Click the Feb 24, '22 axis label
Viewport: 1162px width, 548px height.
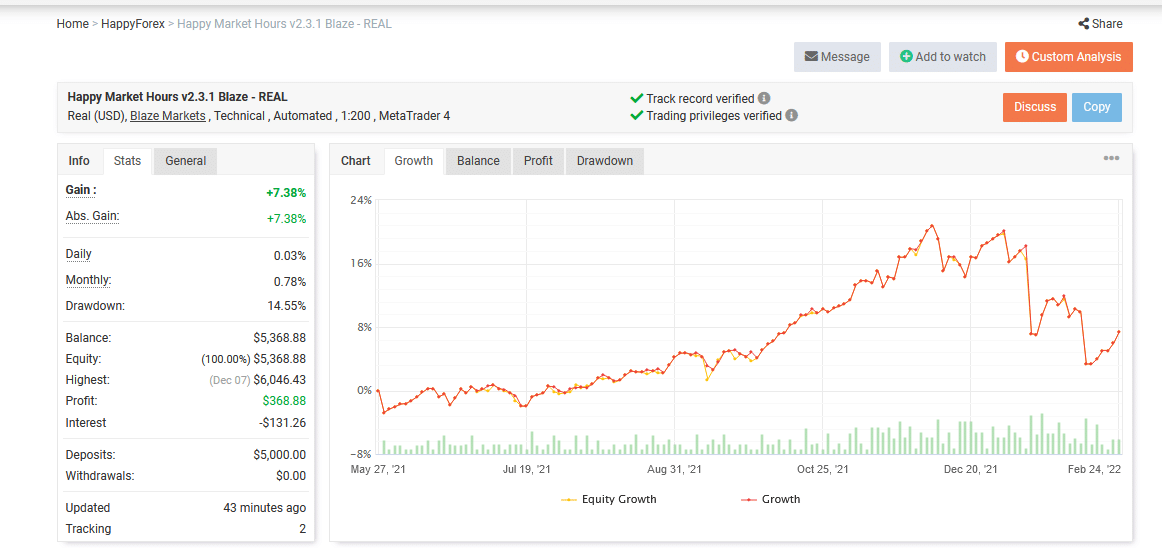click(1094, 469)
